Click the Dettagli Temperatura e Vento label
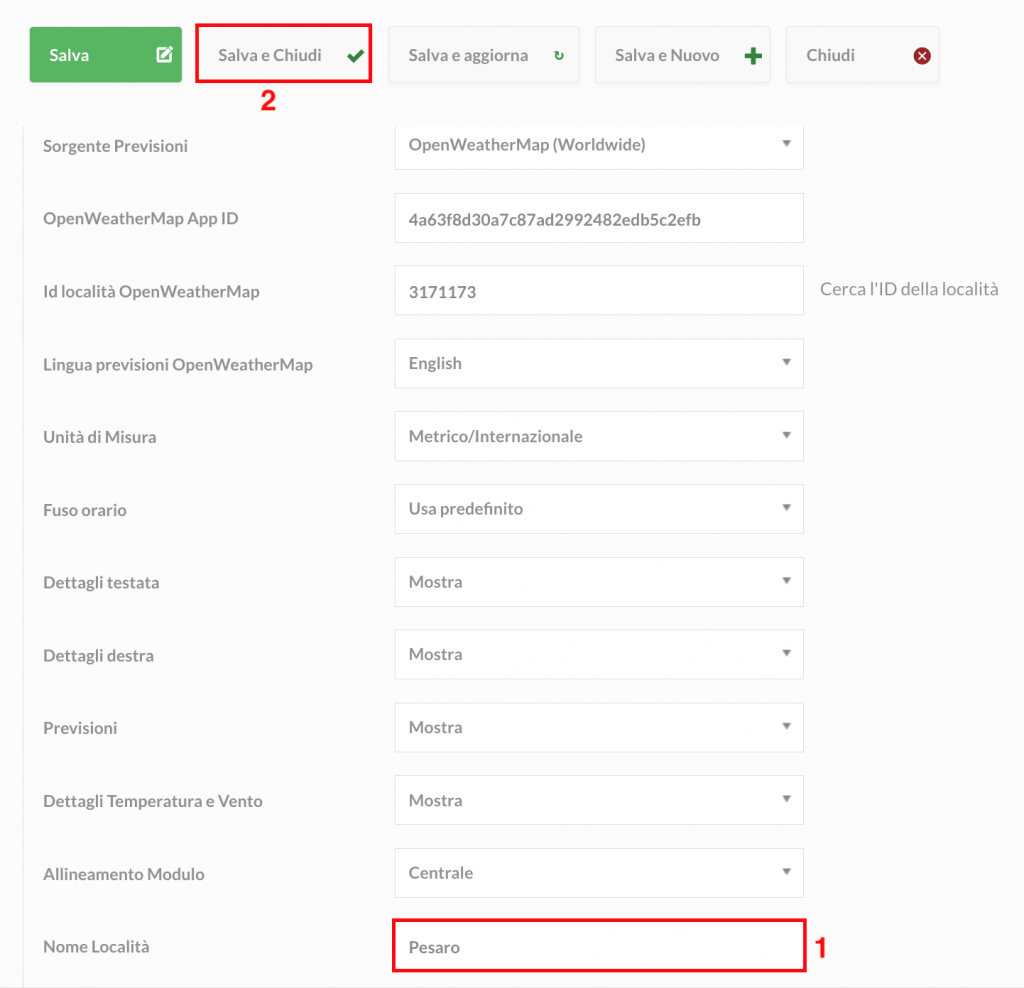 coord(153,801)
